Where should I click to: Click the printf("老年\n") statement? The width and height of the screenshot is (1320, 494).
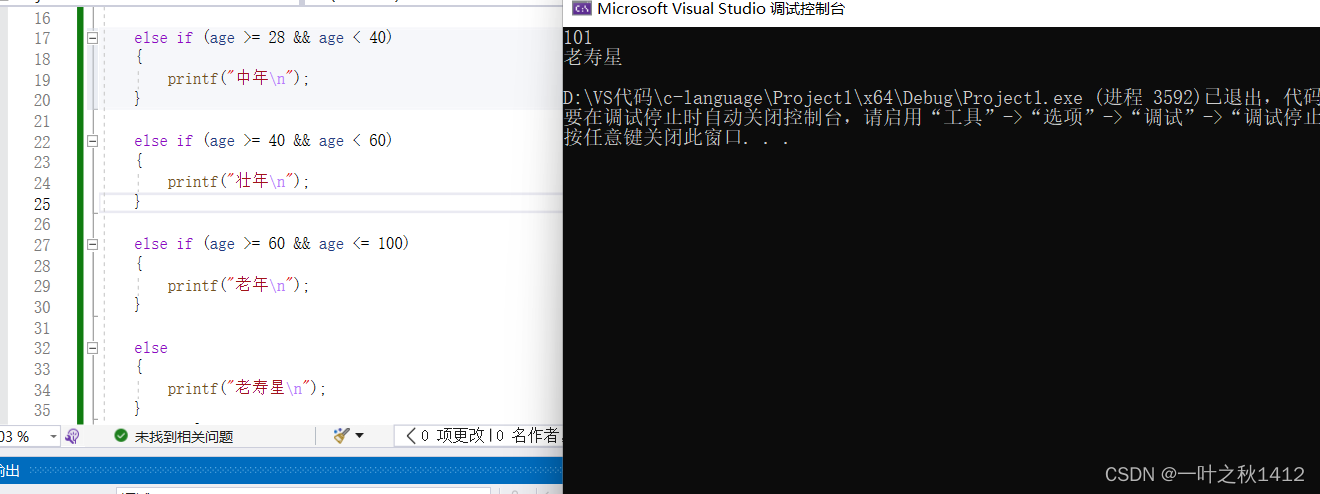click(238, 286)
